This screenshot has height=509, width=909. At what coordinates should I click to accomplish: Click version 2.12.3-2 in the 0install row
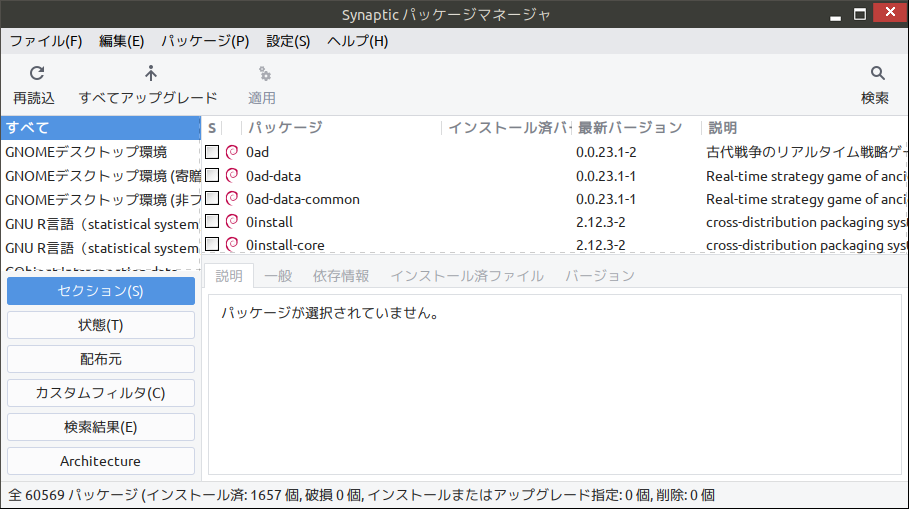click(601, 222)
